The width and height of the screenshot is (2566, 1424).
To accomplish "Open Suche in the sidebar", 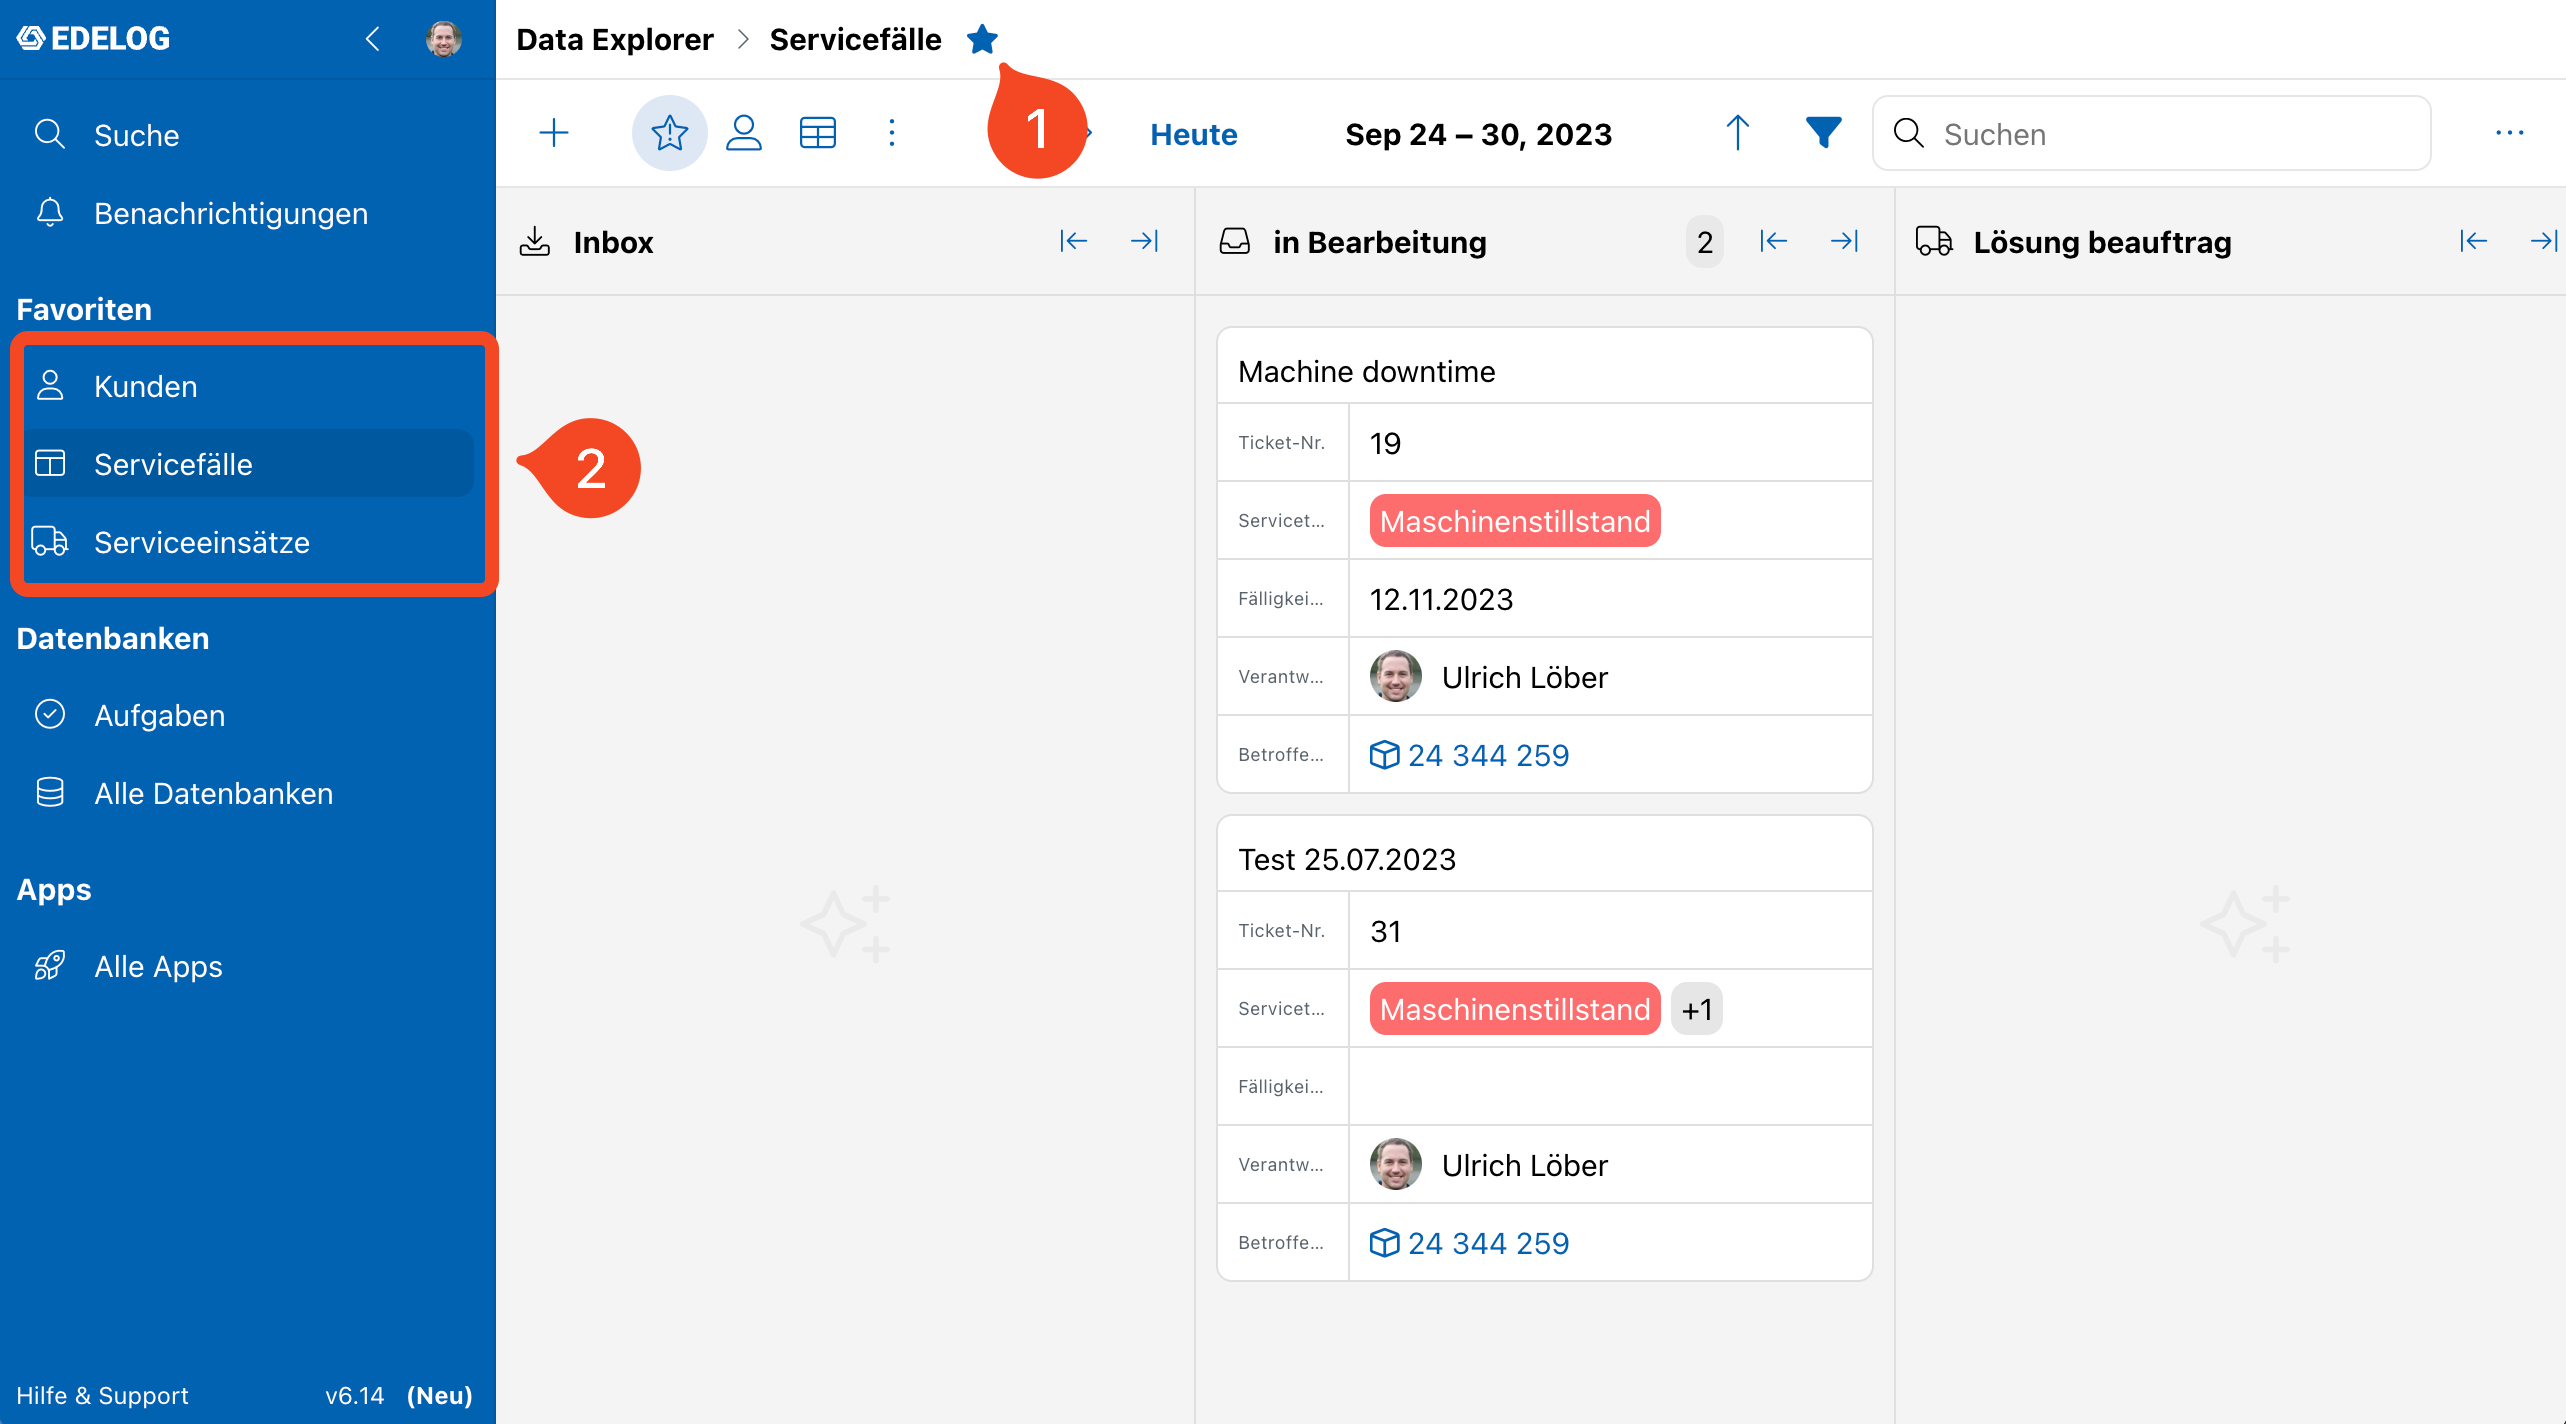I will pos(248,135).
